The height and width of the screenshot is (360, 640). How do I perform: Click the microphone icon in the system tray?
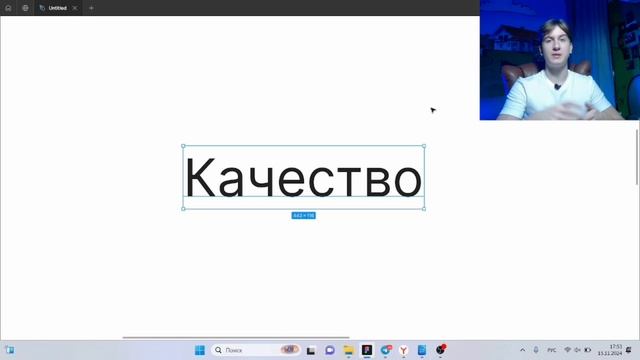click(x=536, y=350)
